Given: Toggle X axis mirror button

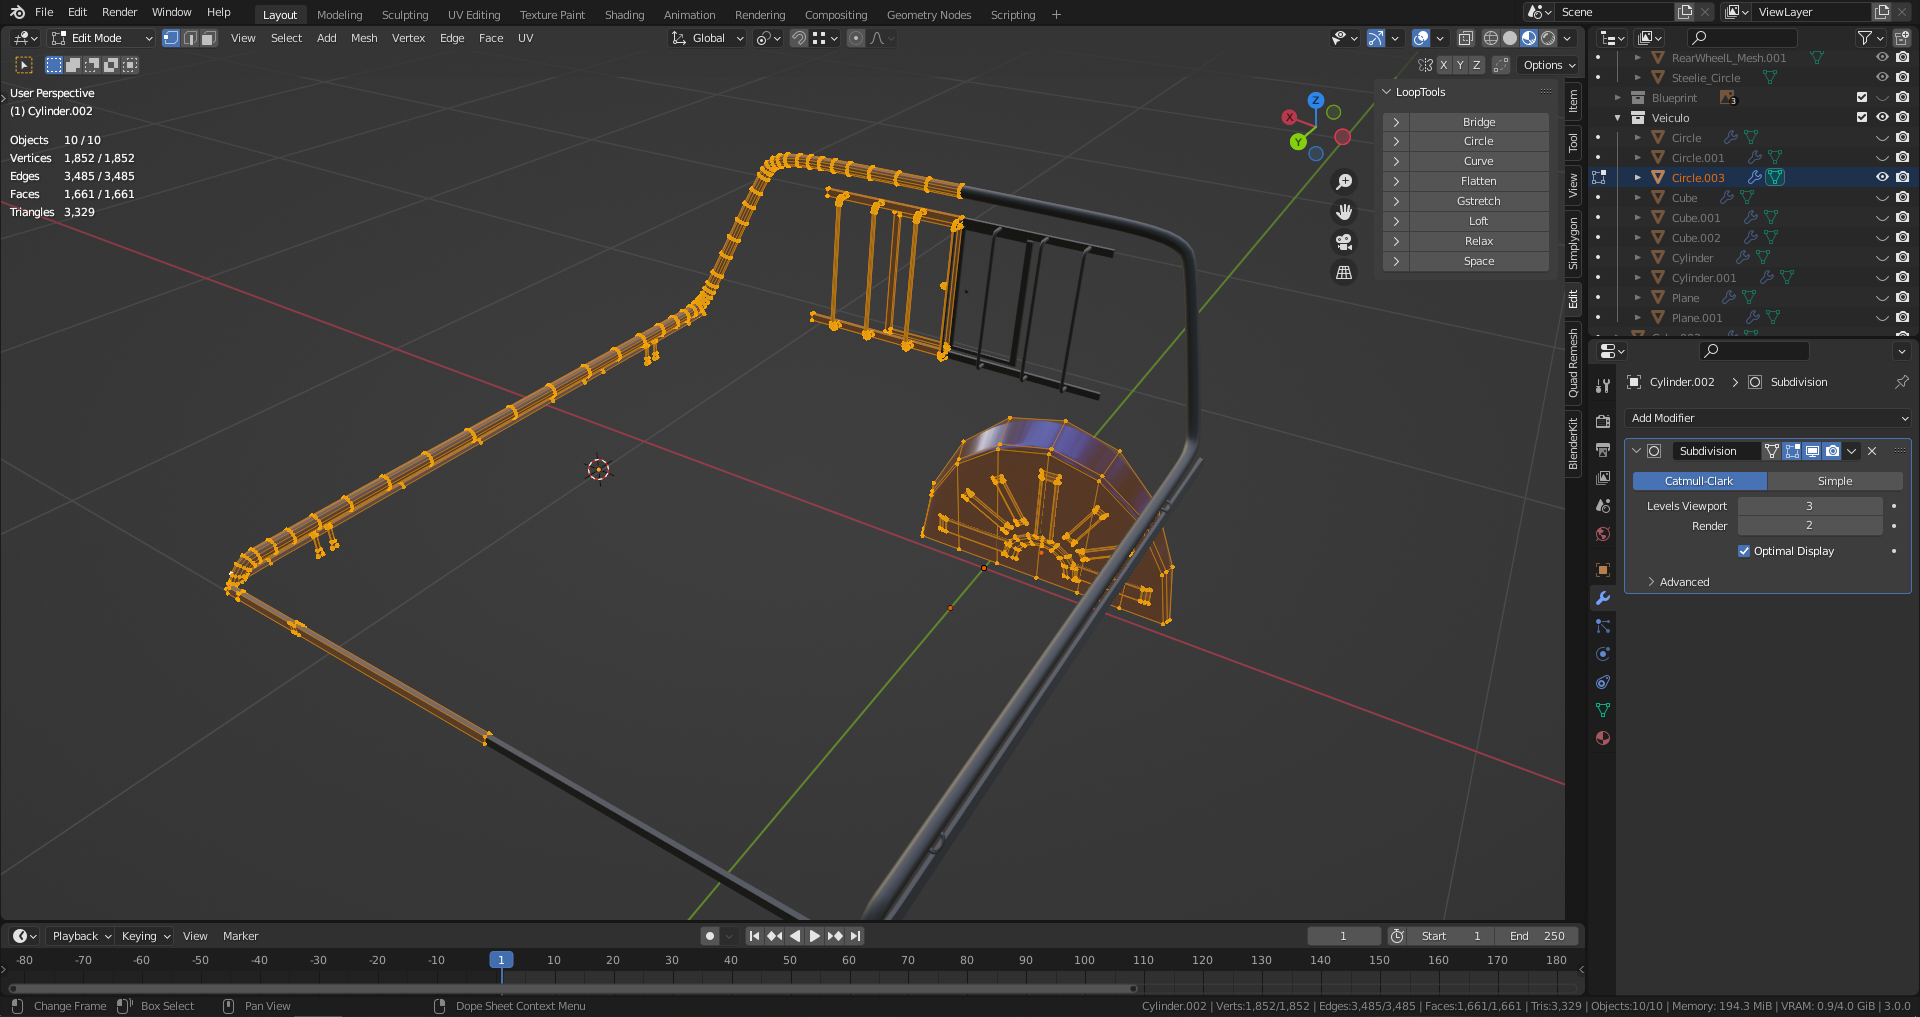Looking at the screenshot, I should pos(1443,65).
